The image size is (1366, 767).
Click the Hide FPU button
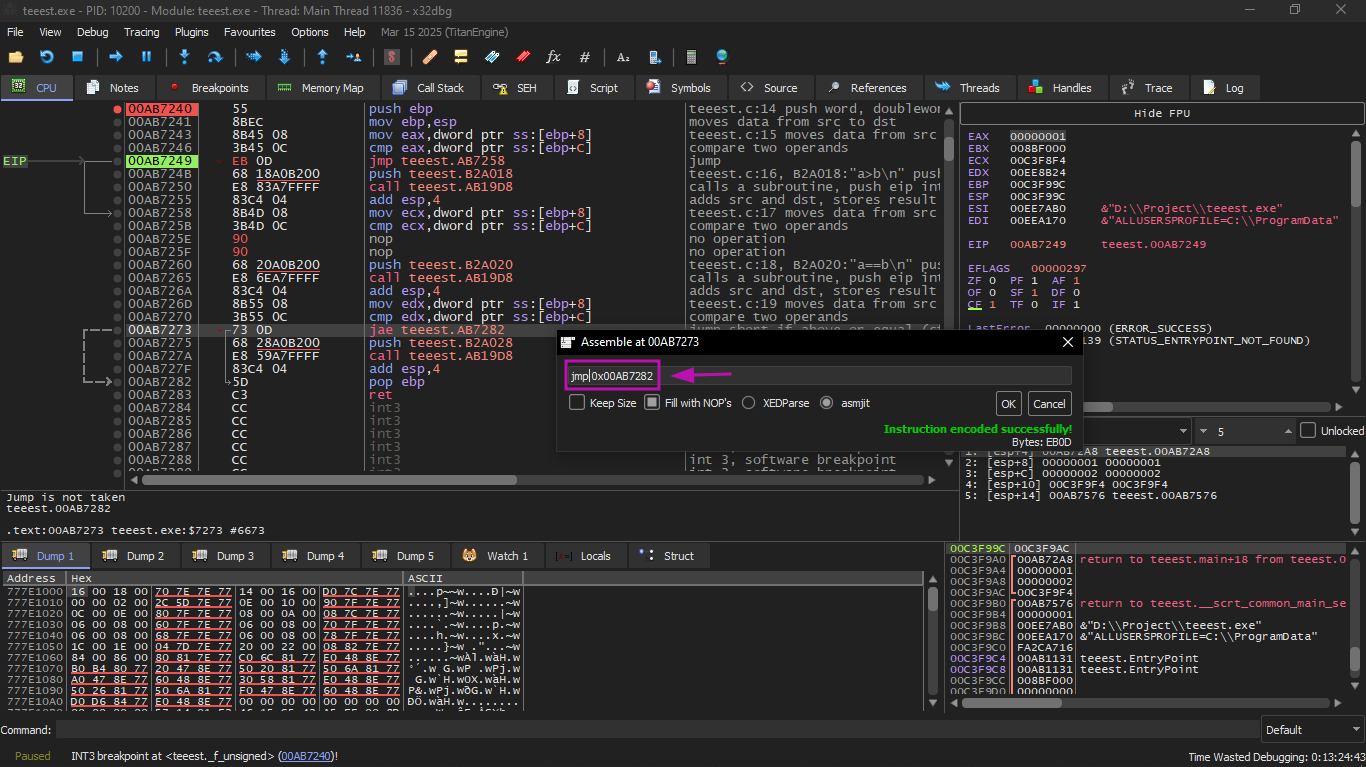click(1161, 113)
